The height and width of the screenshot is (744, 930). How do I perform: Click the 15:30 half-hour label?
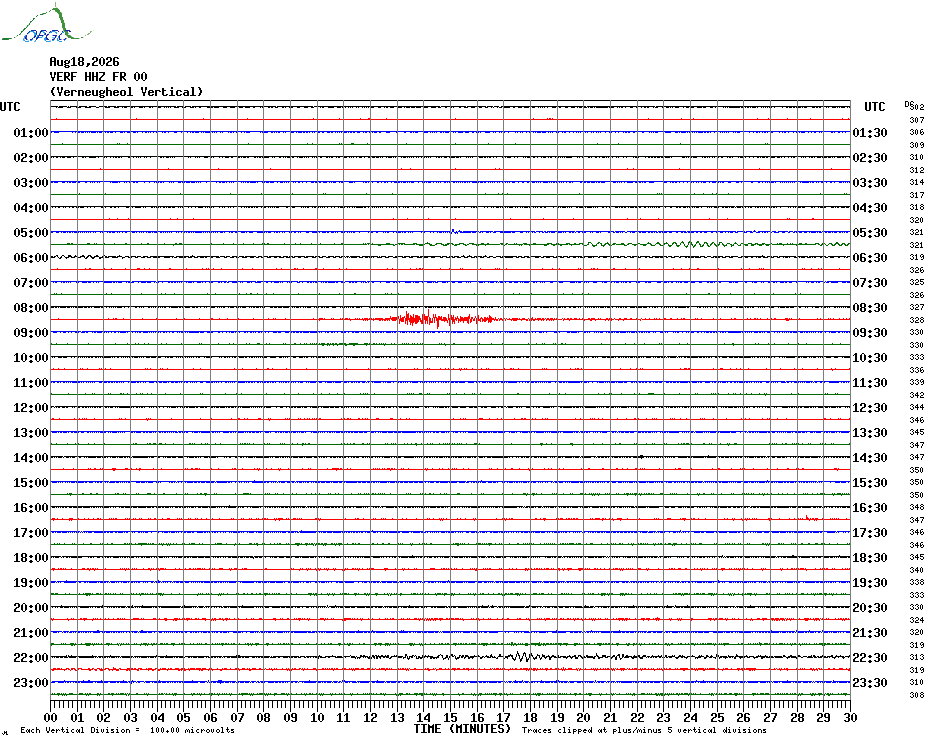870,482
